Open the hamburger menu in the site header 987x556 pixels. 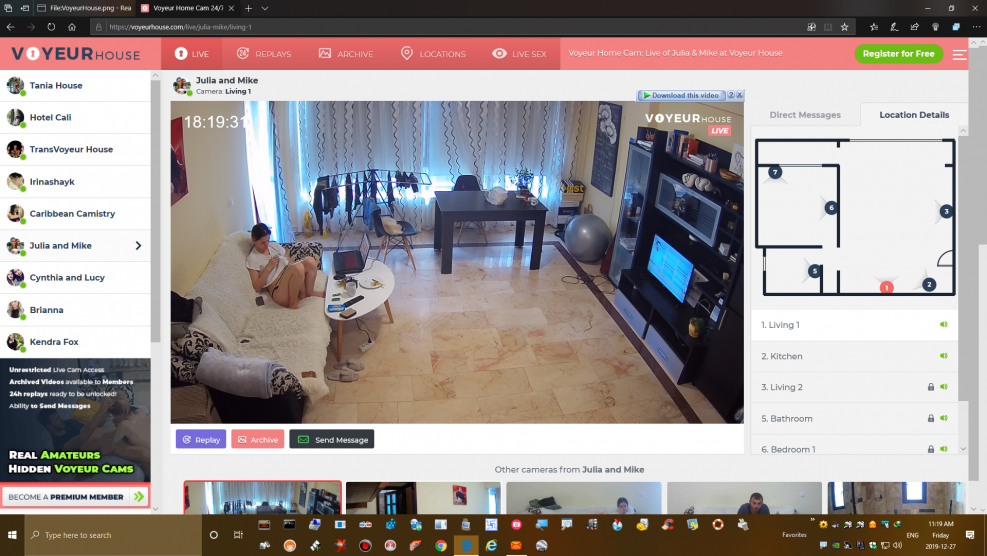[x=959, y=54]
